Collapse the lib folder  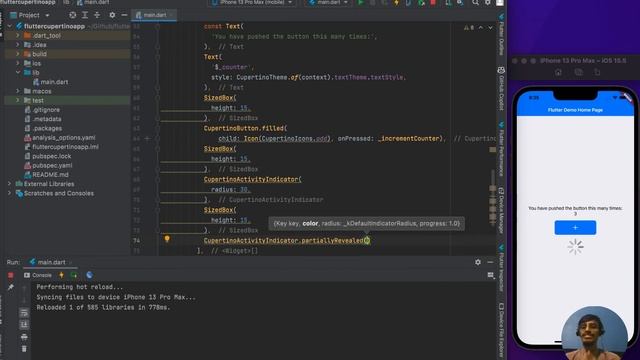pos(18,72)
